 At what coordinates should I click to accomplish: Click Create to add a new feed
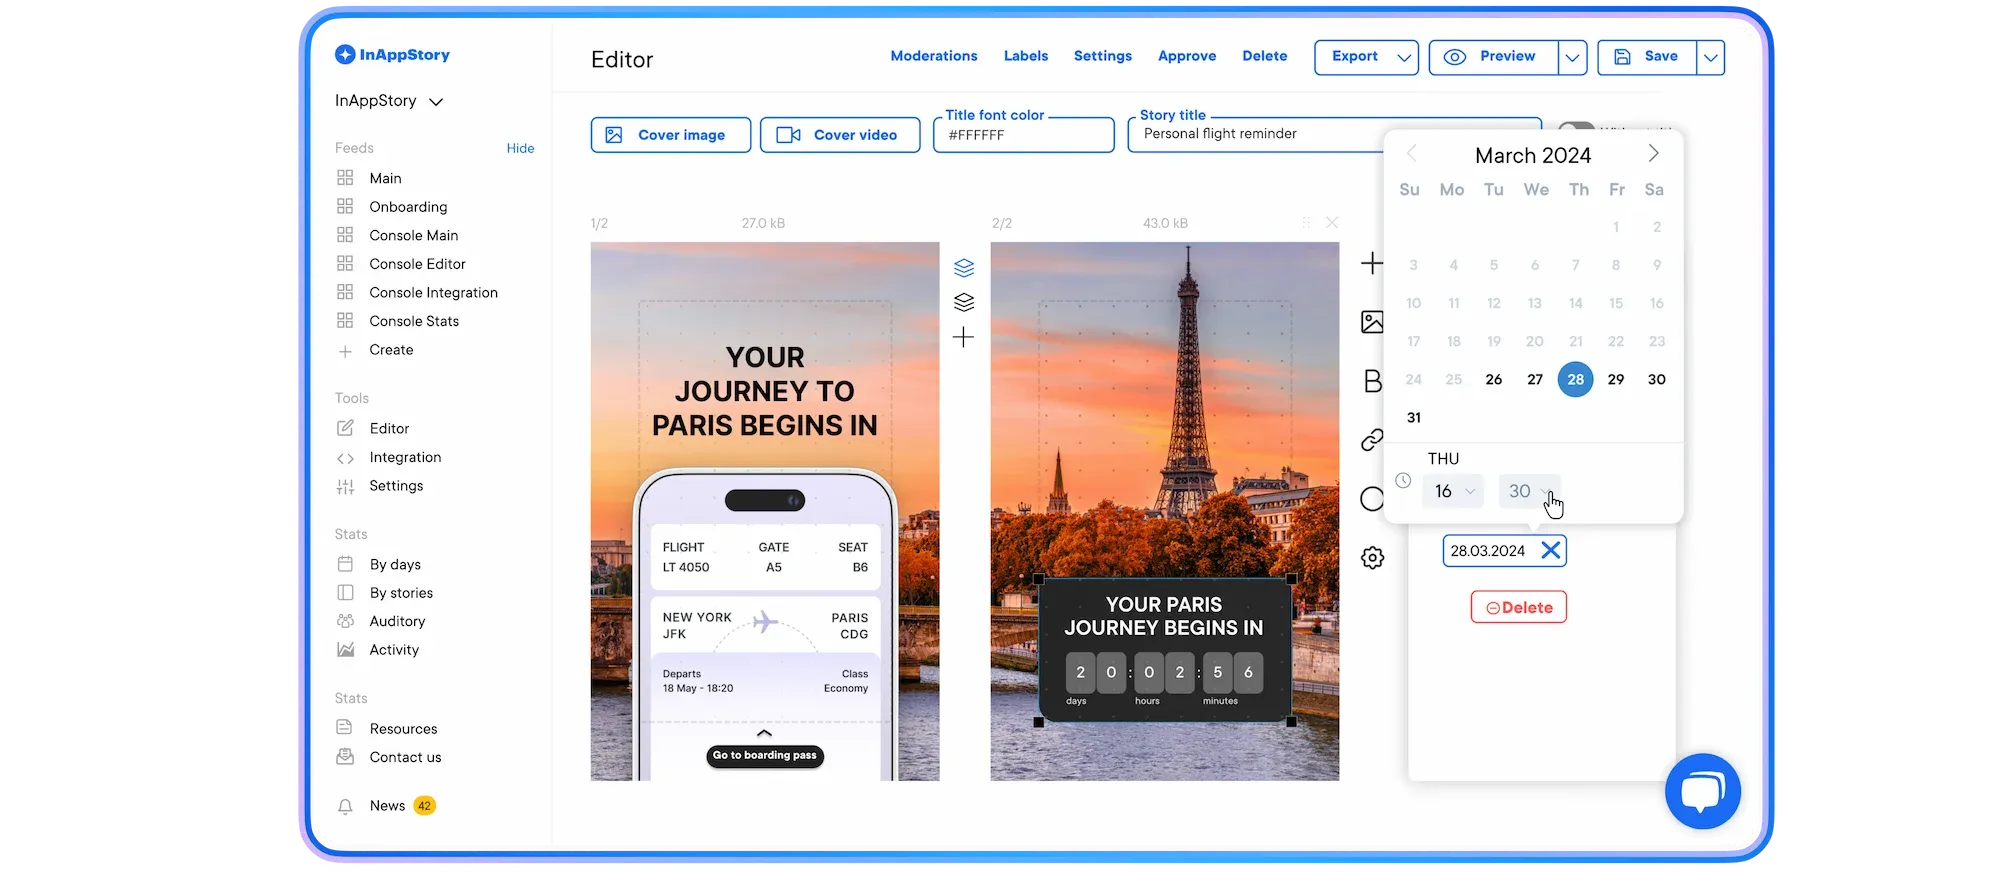tap(391, 350)
